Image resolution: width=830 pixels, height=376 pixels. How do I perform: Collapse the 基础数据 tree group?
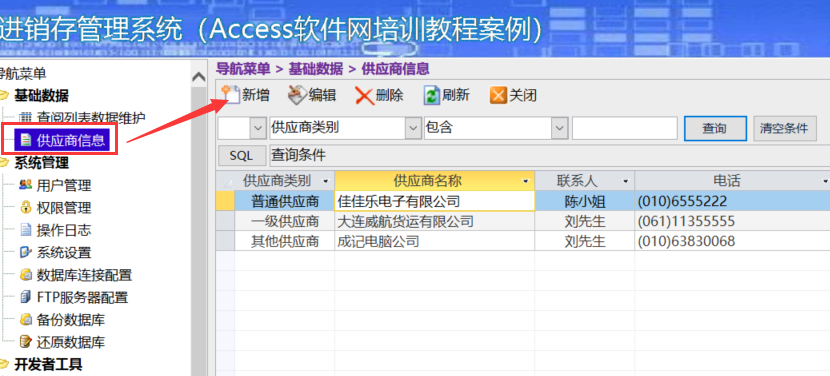[x=41, y=96]
